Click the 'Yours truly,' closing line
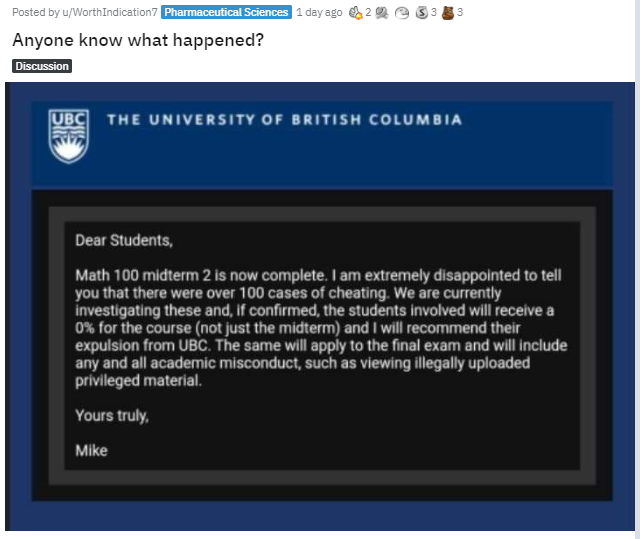This screenshot has width=640, height=539. tap(112, 416)
